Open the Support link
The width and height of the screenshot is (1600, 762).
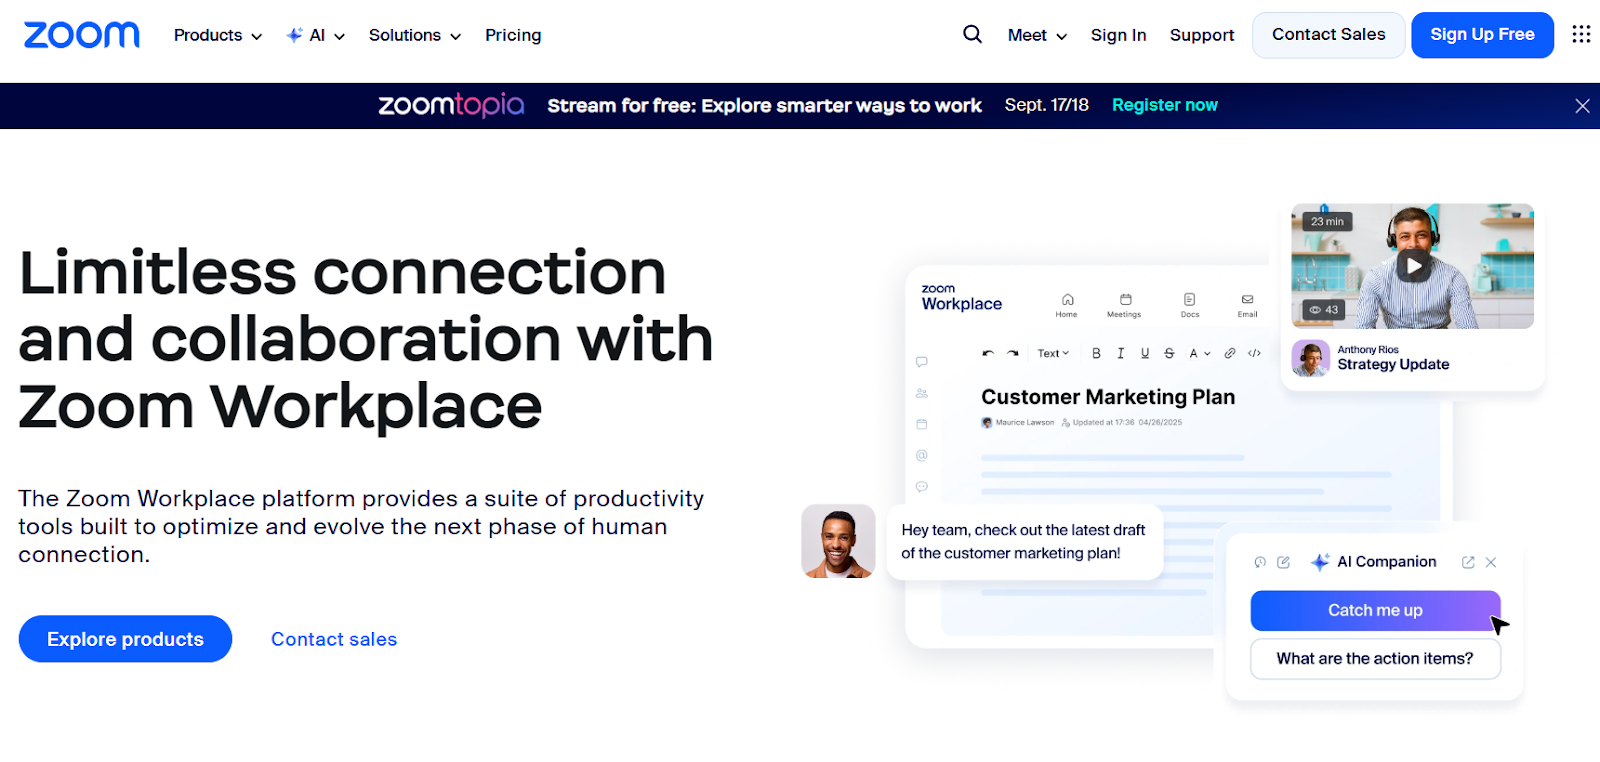(x=1202, y=35)
